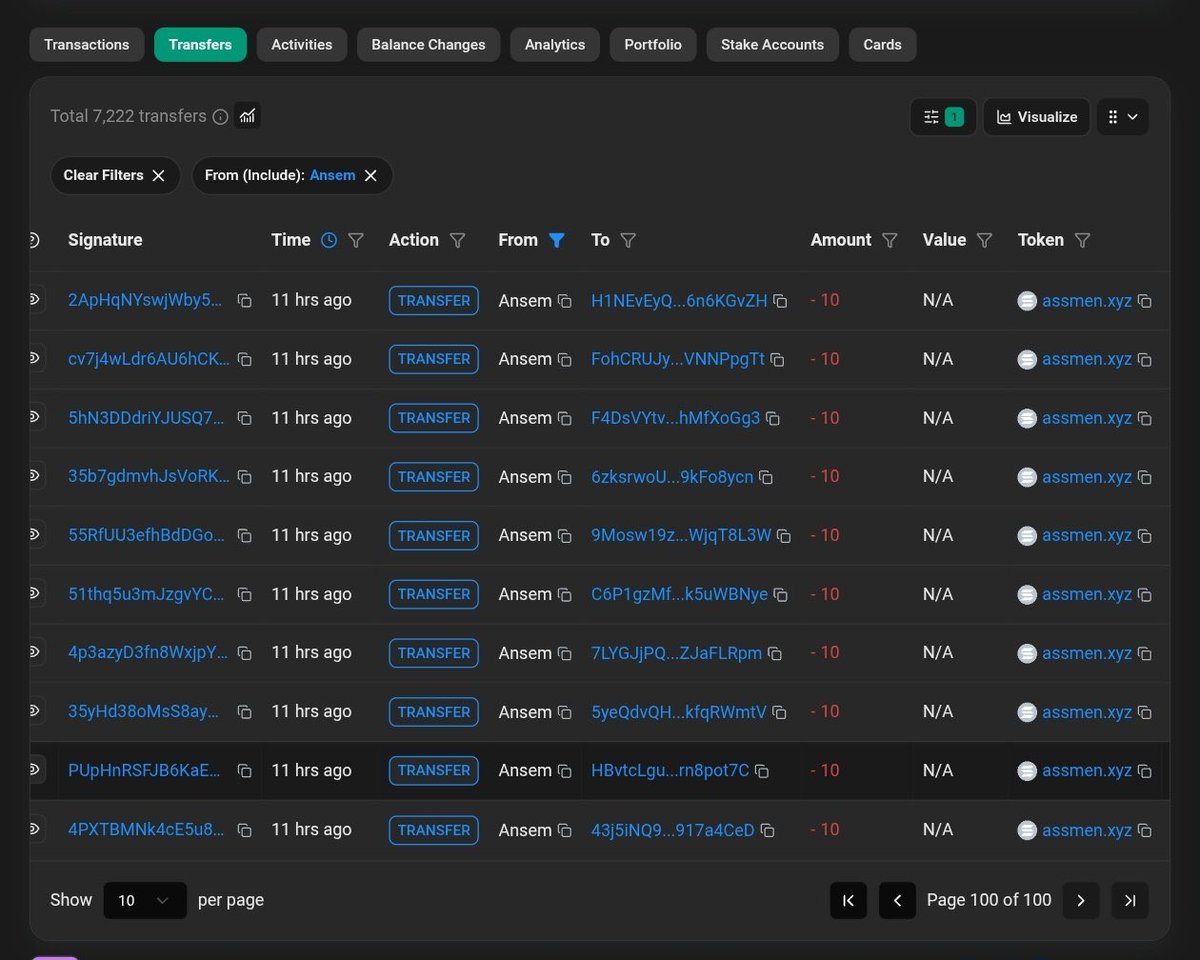This screenshot has height=960, width=1200.
Task: Go to the Balance Changes tab
Action: click(x=428, y=45)
